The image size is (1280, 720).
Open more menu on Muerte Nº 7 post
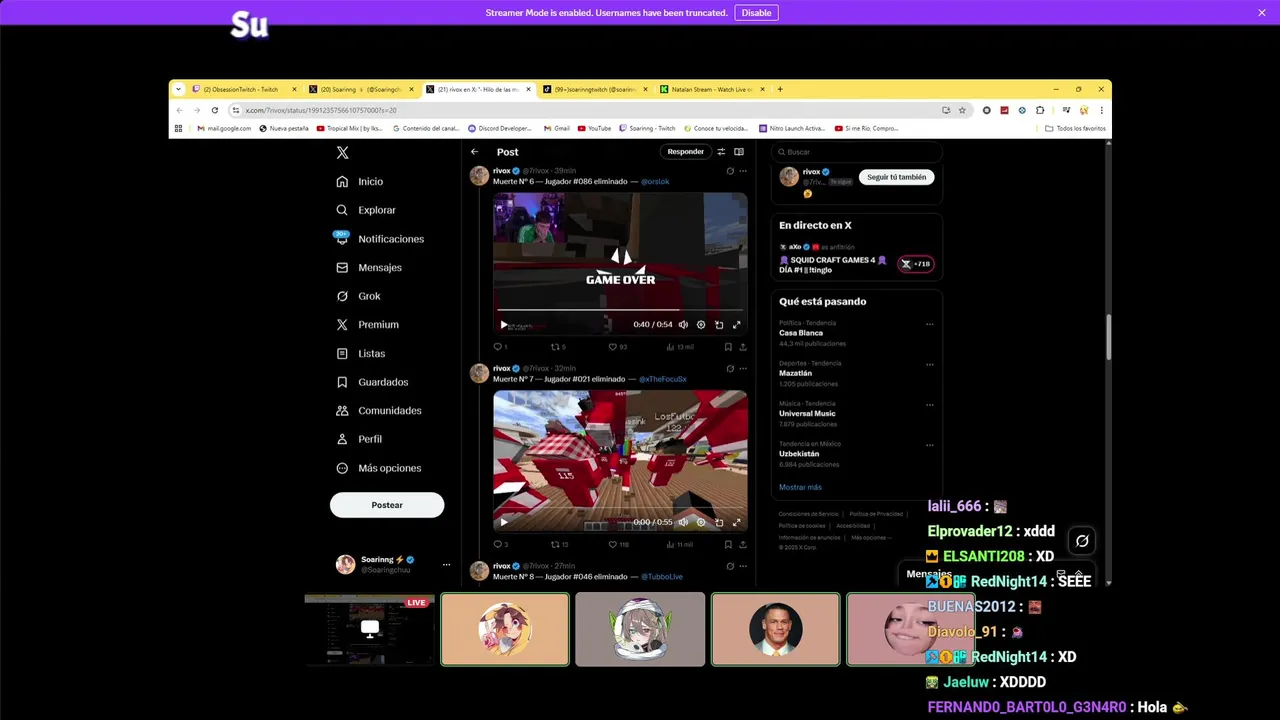click(x=742, y=369)
